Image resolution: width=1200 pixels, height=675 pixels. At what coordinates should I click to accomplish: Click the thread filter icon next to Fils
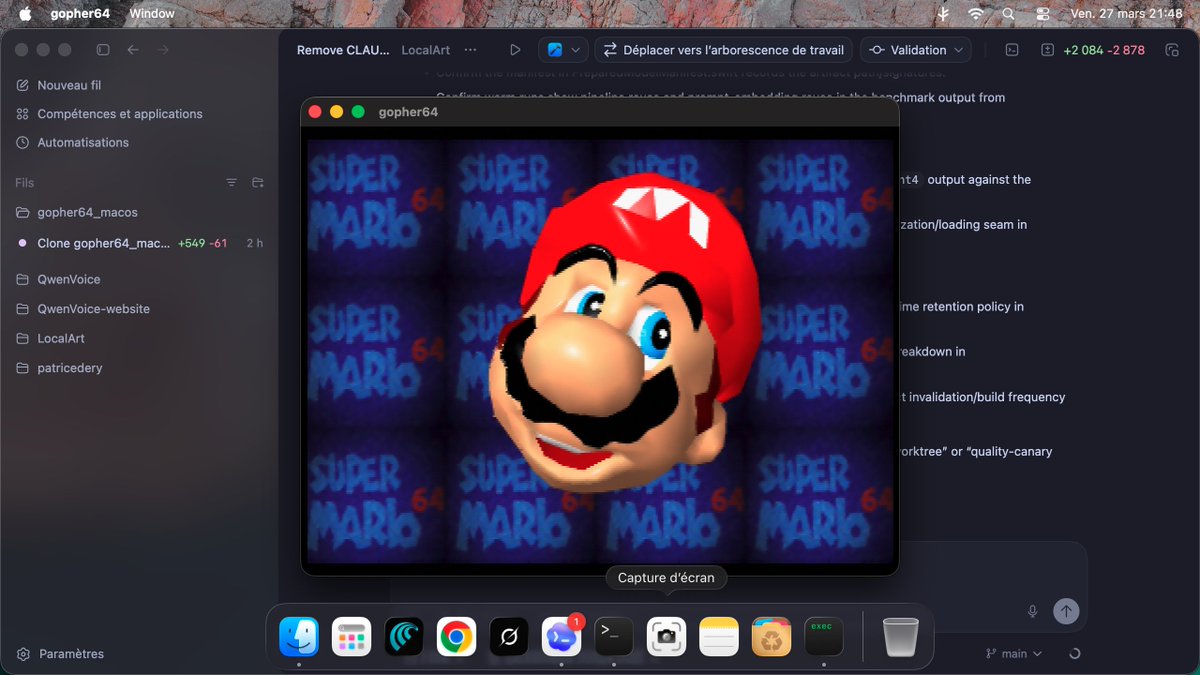pos(232,183)
